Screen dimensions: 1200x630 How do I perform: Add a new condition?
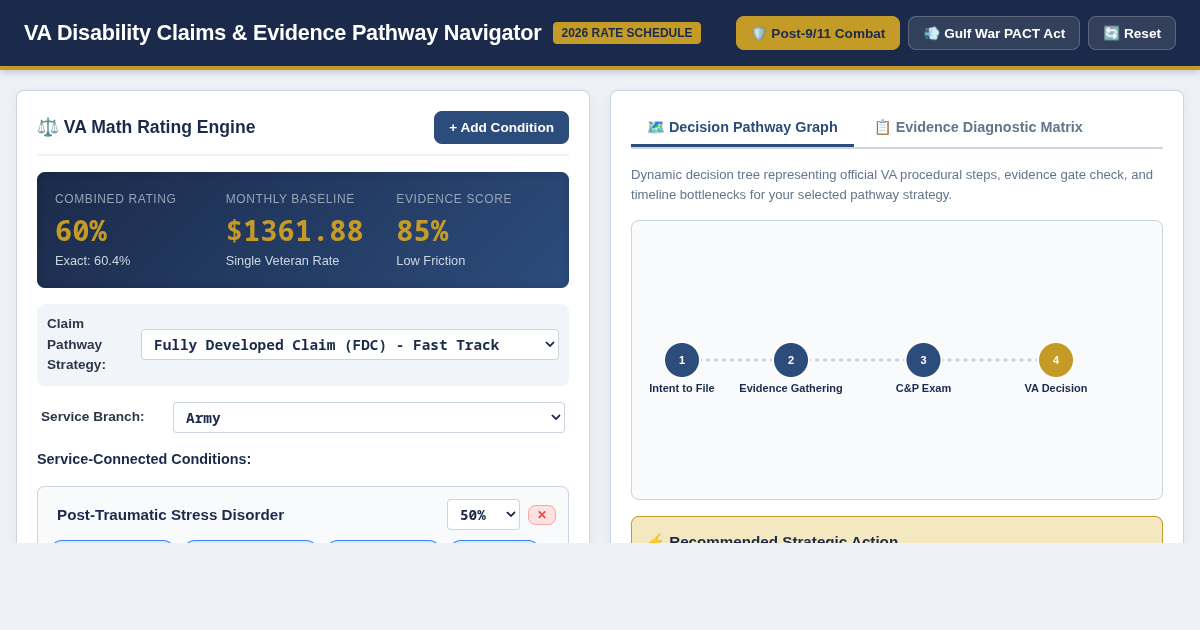pos(501,127)
